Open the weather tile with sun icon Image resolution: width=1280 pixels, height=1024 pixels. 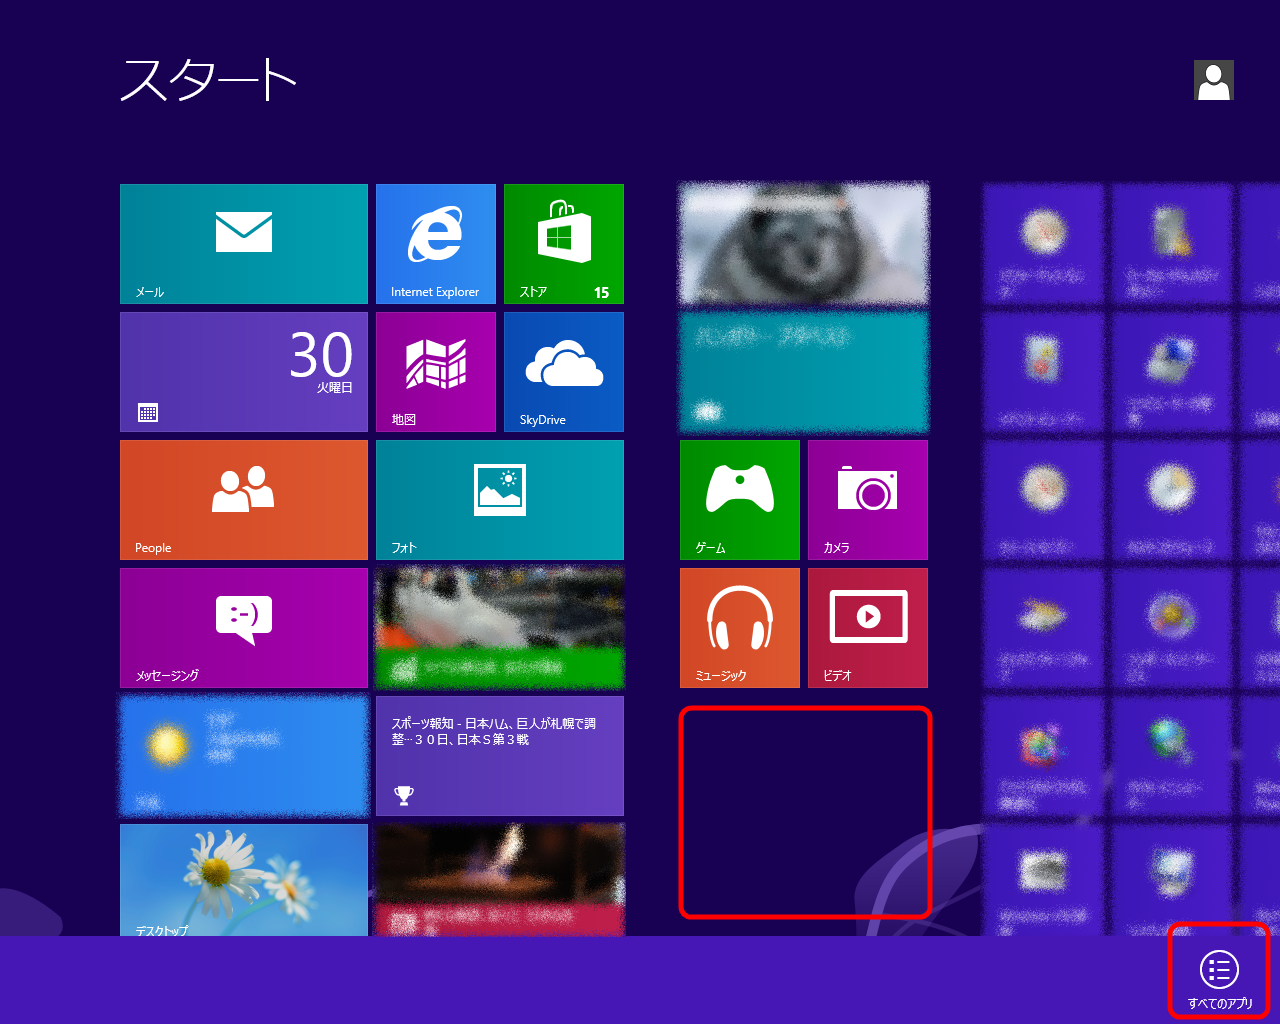pyautogui.click(x=244, y=756)
